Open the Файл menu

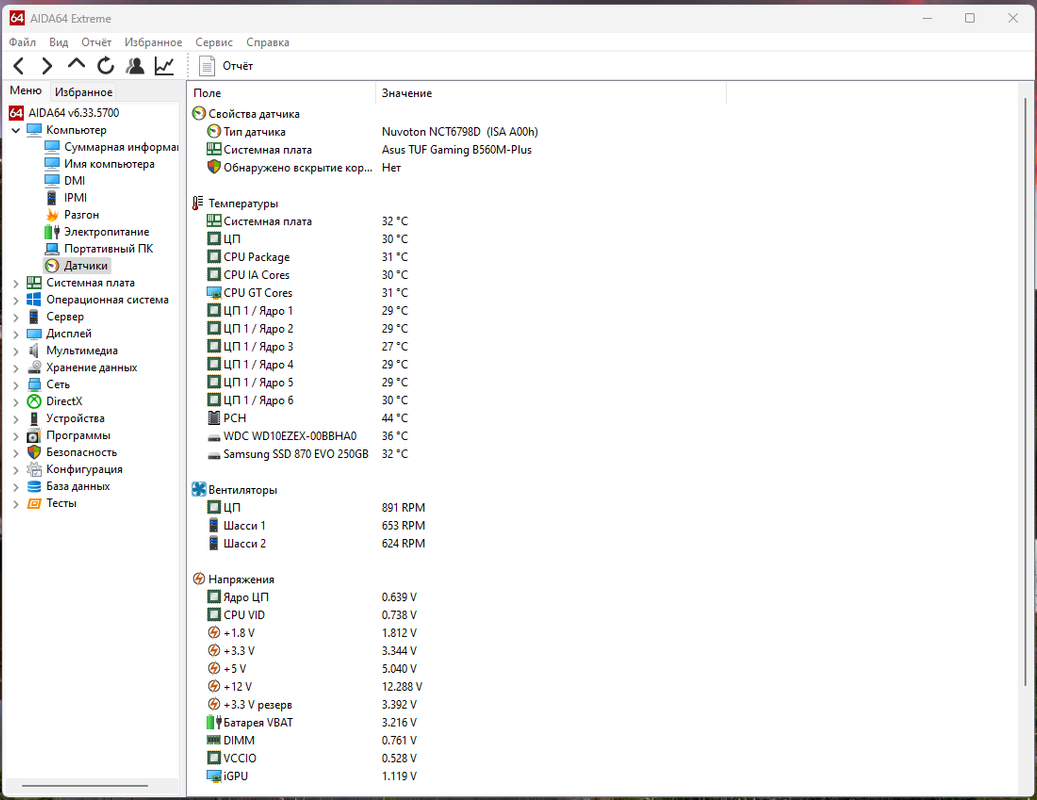22,42
